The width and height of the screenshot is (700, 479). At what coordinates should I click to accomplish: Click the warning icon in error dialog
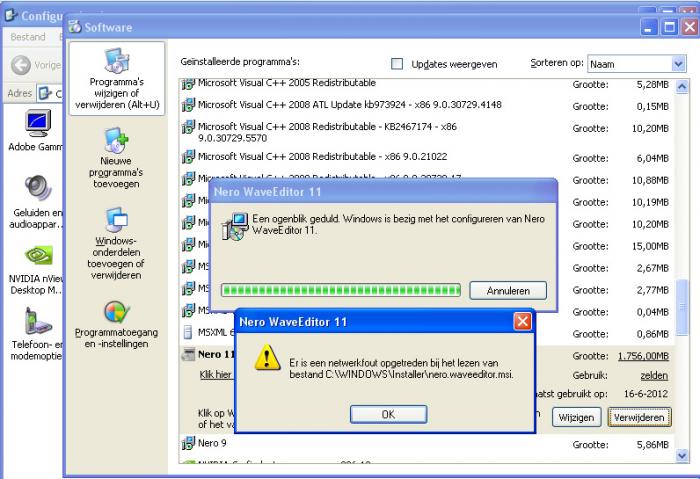267,358
